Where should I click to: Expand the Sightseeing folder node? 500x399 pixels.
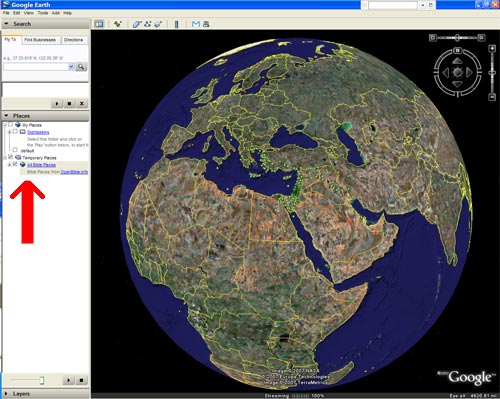click(10, 132)
